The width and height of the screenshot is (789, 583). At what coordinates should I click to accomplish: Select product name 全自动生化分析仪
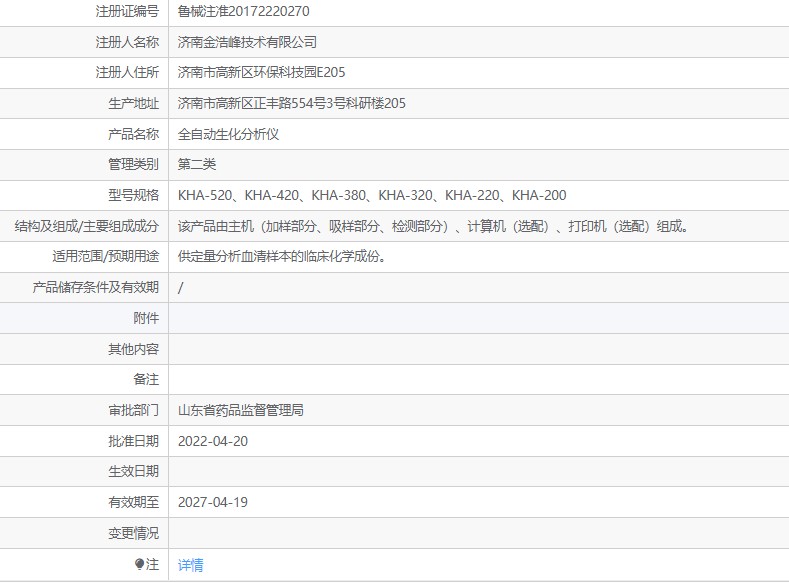click(228, 134)
